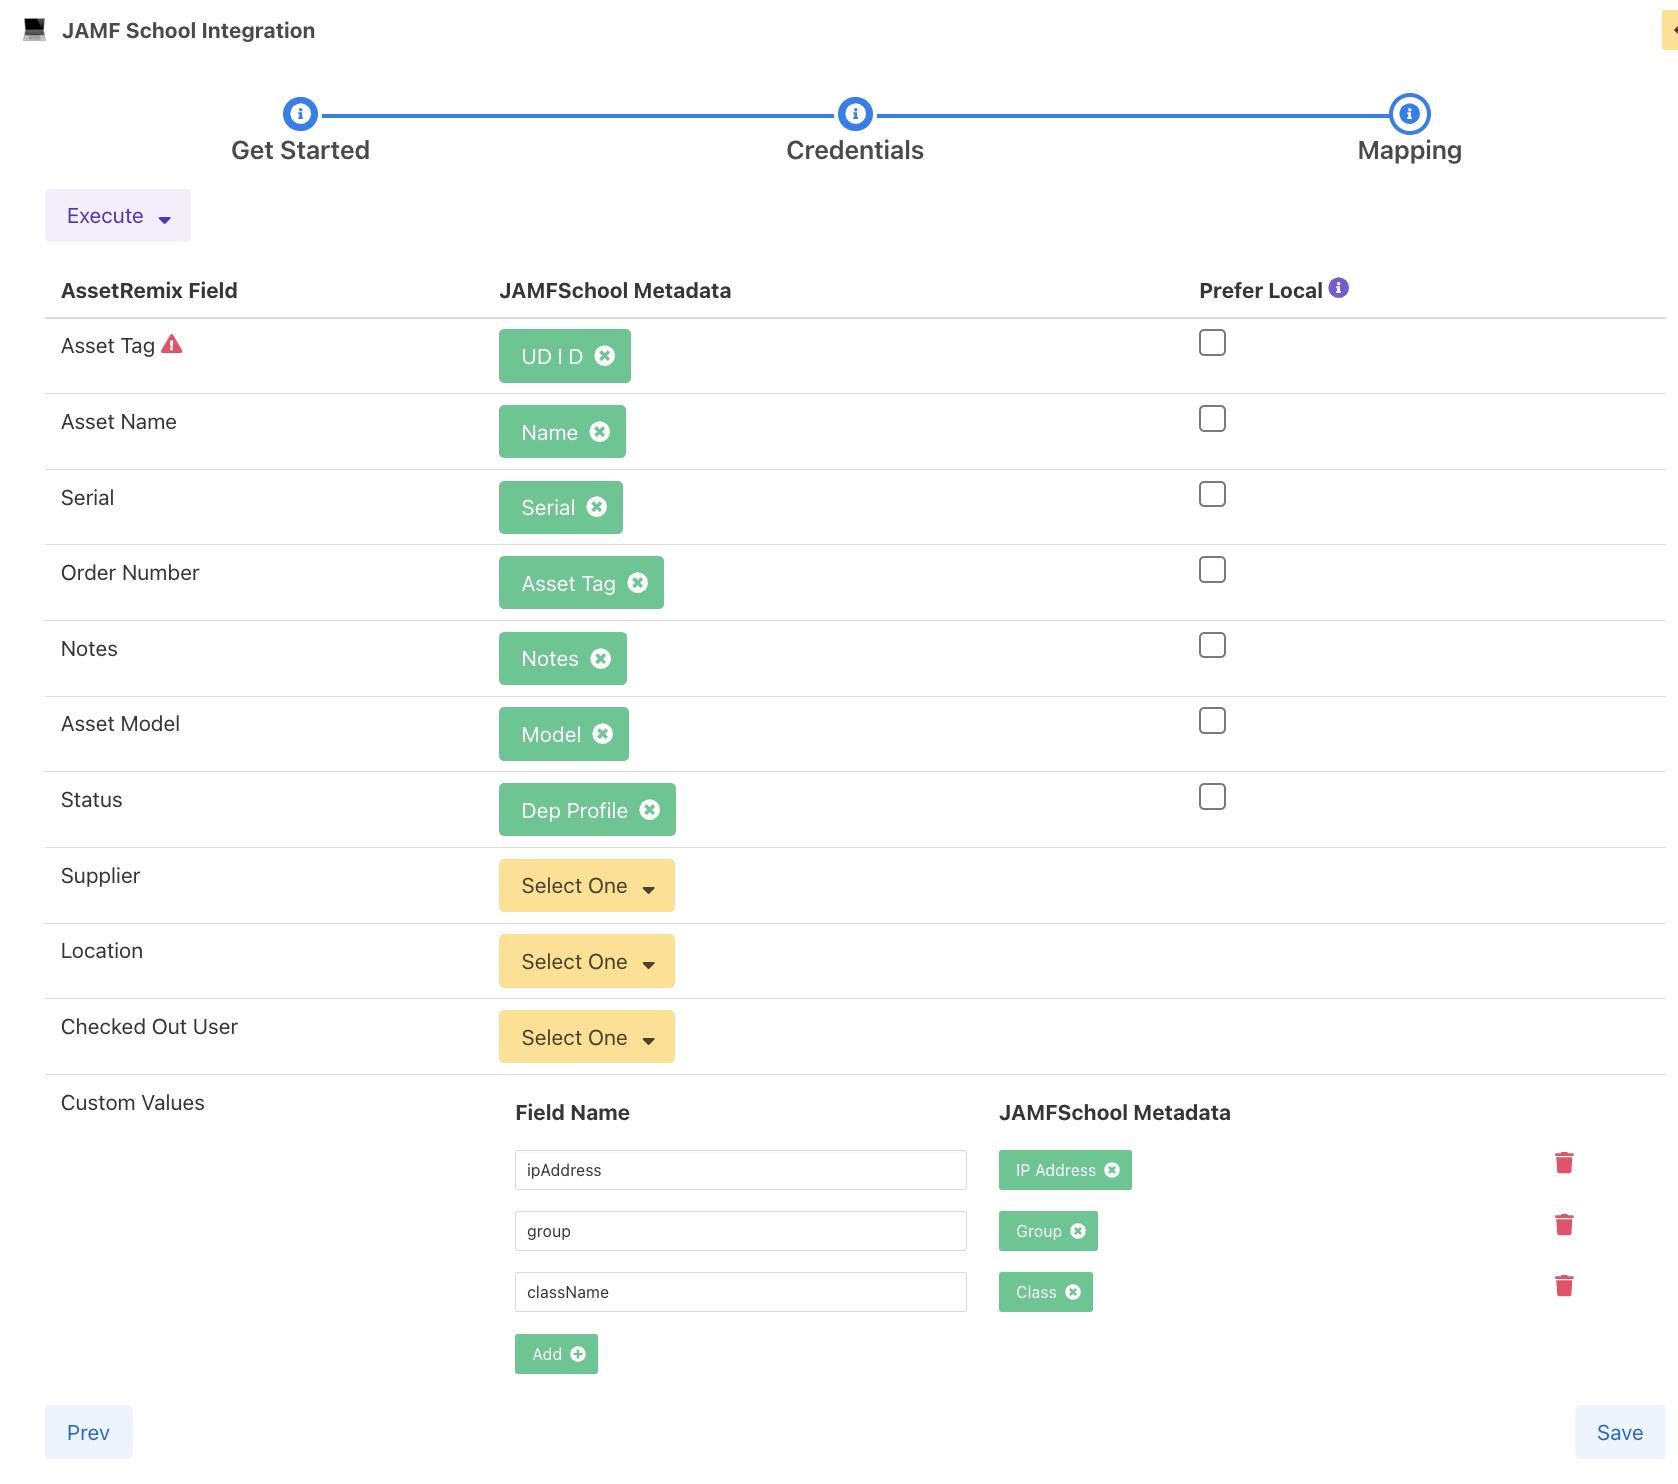Image resolution: width=1678 pixels, height=1484 pixels.
Task: Delete the ipAddress custom value row
Action: 1564,1163
